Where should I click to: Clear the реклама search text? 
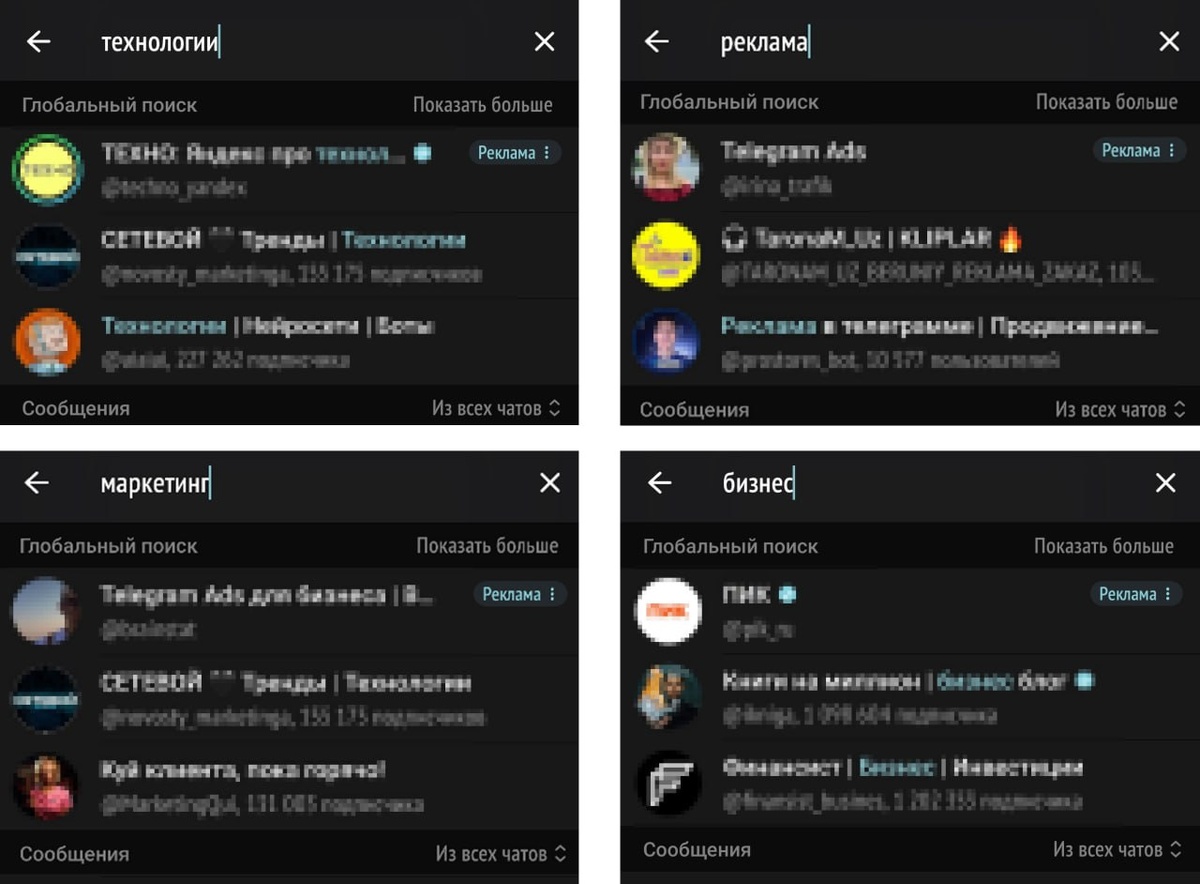point(1169,42)
